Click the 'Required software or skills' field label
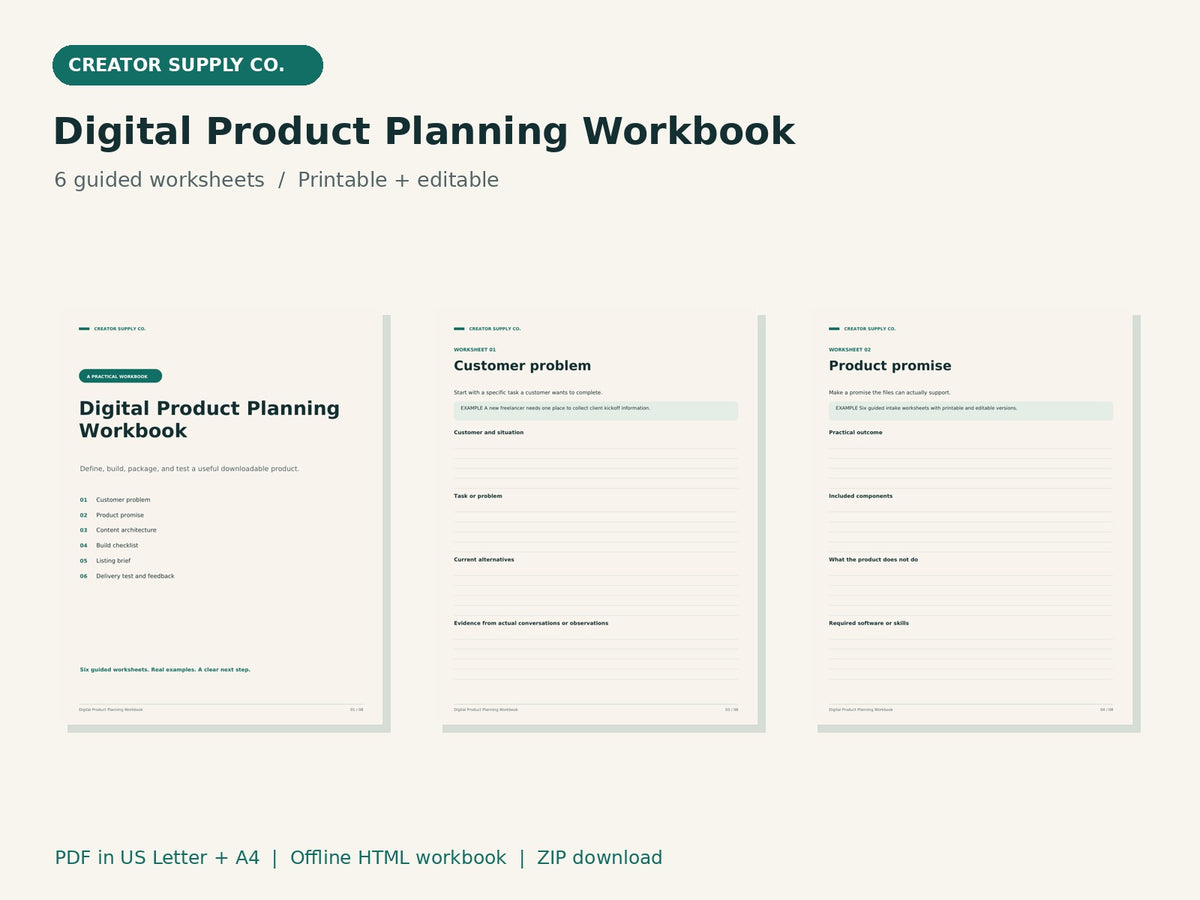 tap(869, 623)
